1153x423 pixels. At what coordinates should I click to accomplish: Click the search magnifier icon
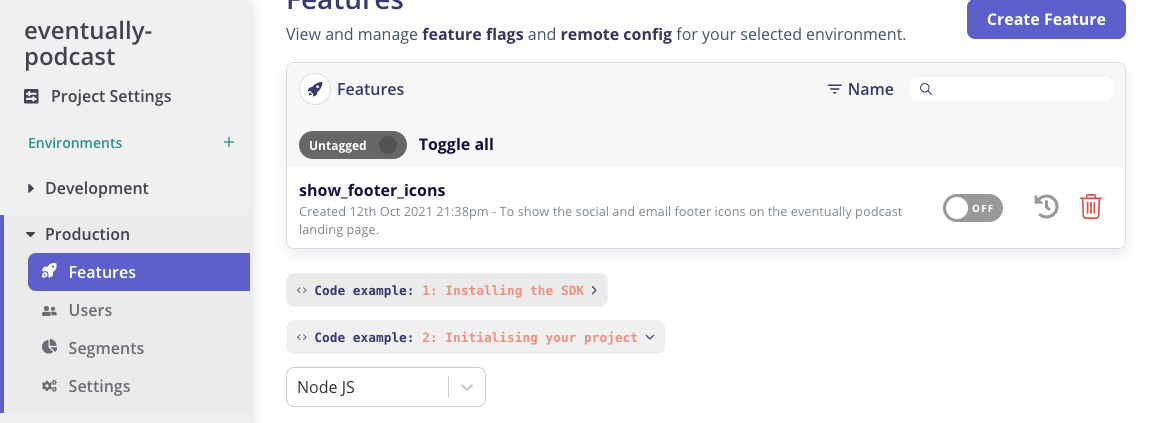pos(926,89)
